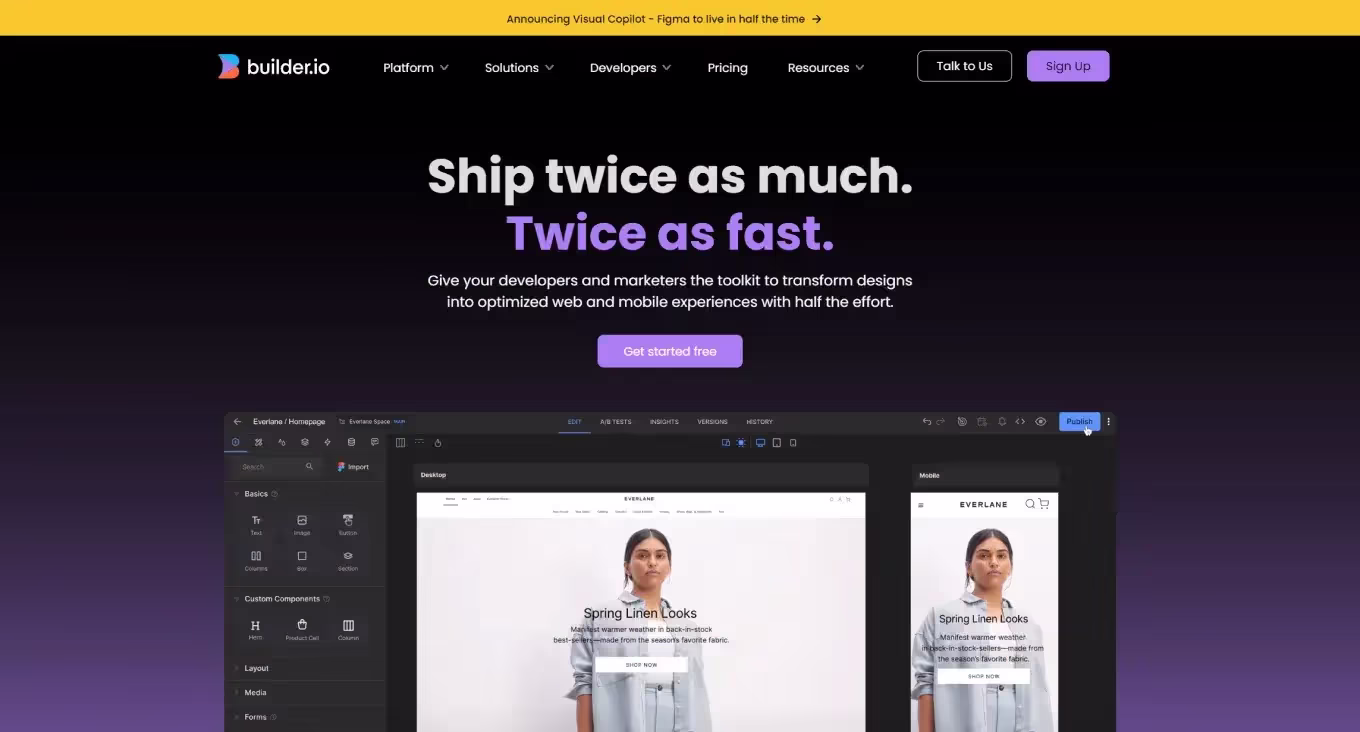1360x732 pixels.
Task: Choose the Product Cell custom component
Action: click(302, 628)
